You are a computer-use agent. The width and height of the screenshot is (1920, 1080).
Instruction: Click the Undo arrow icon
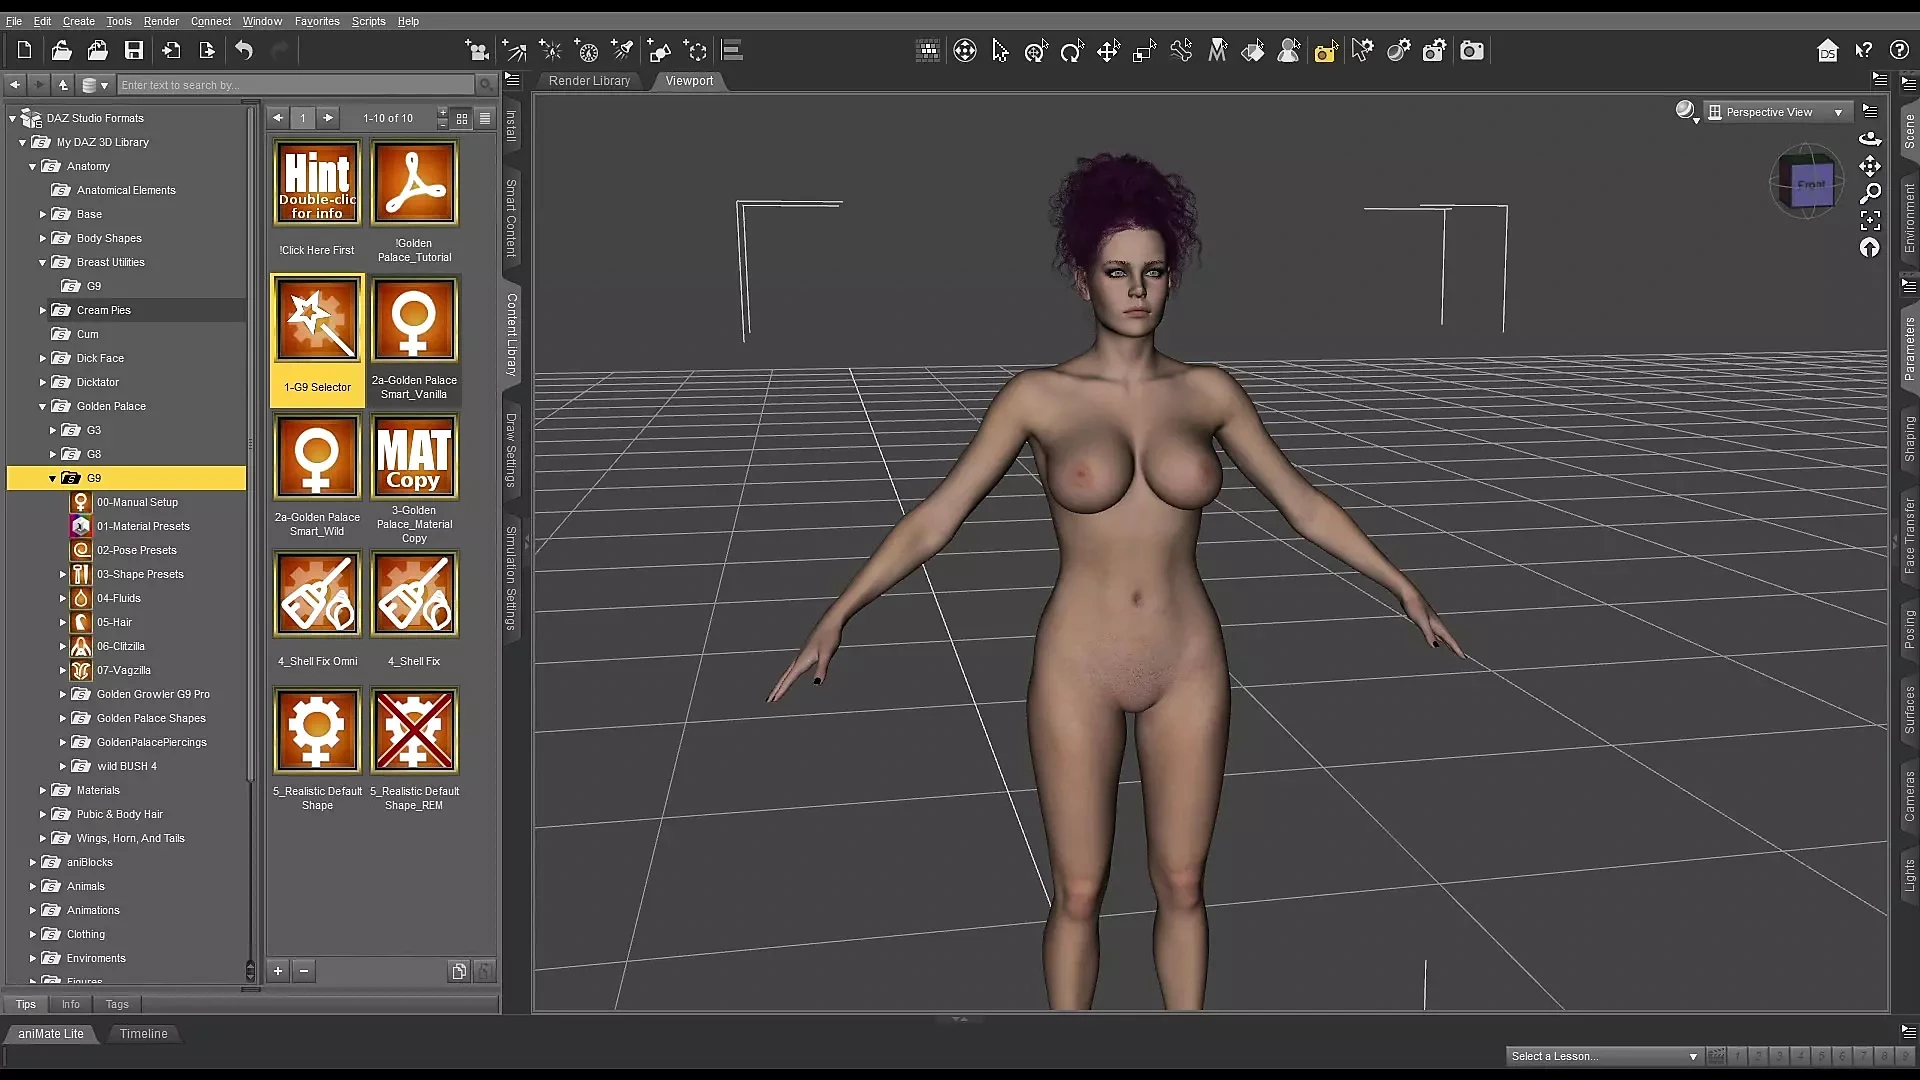(x=244, y=51)
